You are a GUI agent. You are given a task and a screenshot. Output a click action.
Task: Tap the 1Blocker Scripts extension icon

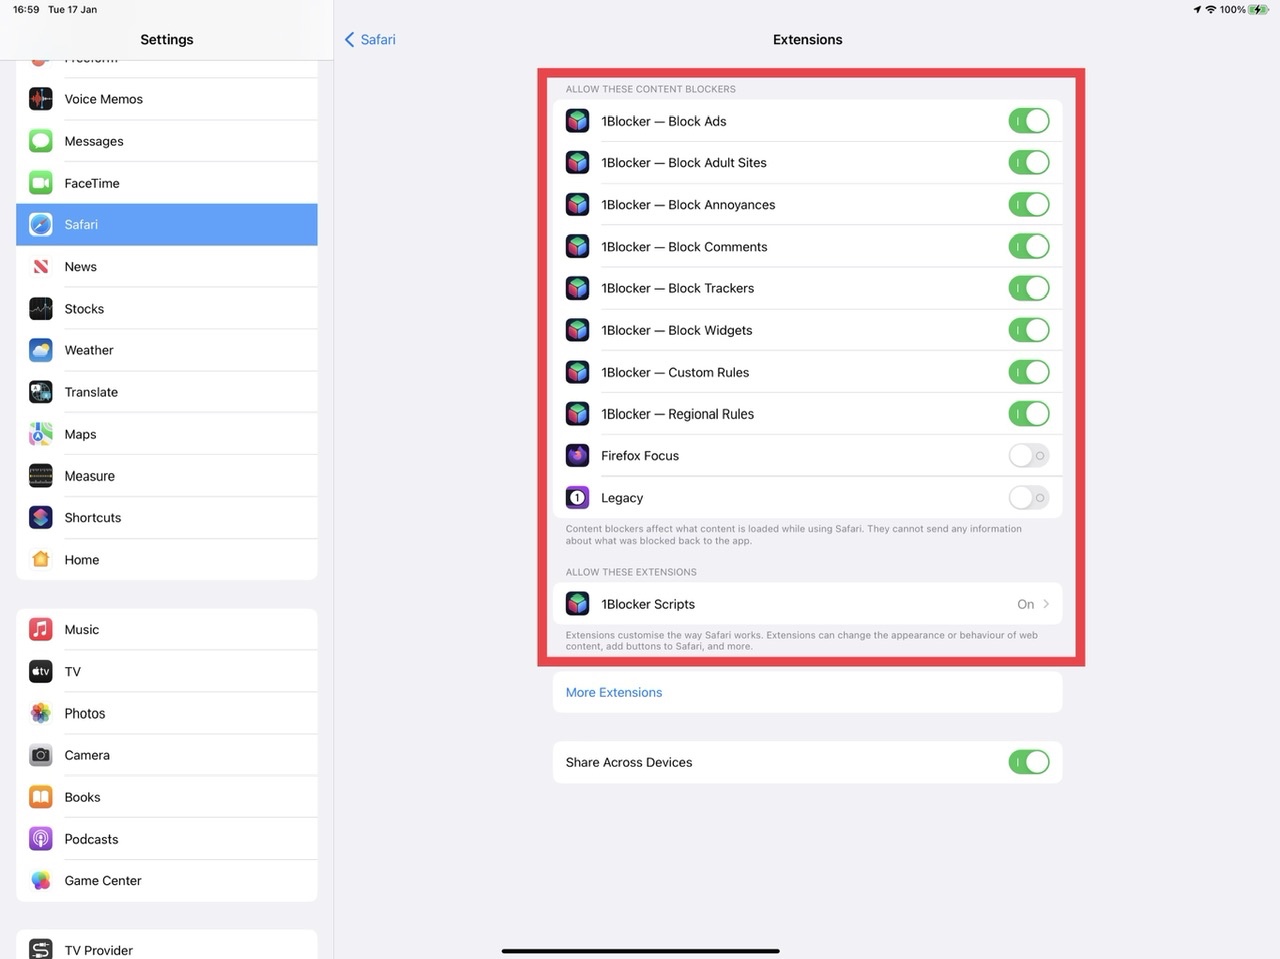click(x=578, y=604)
